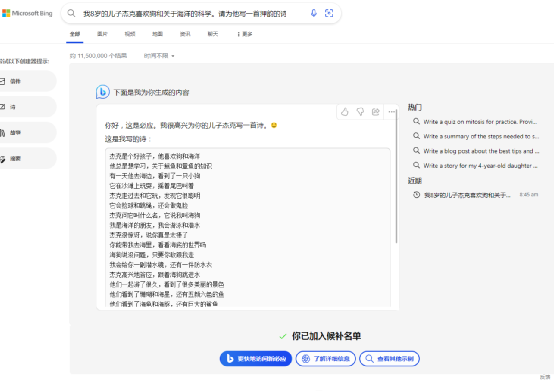The image size is (554, 391).
Task: Click the 你已加入候补名单 waitlist message
Action: click(x=326, y=336)
